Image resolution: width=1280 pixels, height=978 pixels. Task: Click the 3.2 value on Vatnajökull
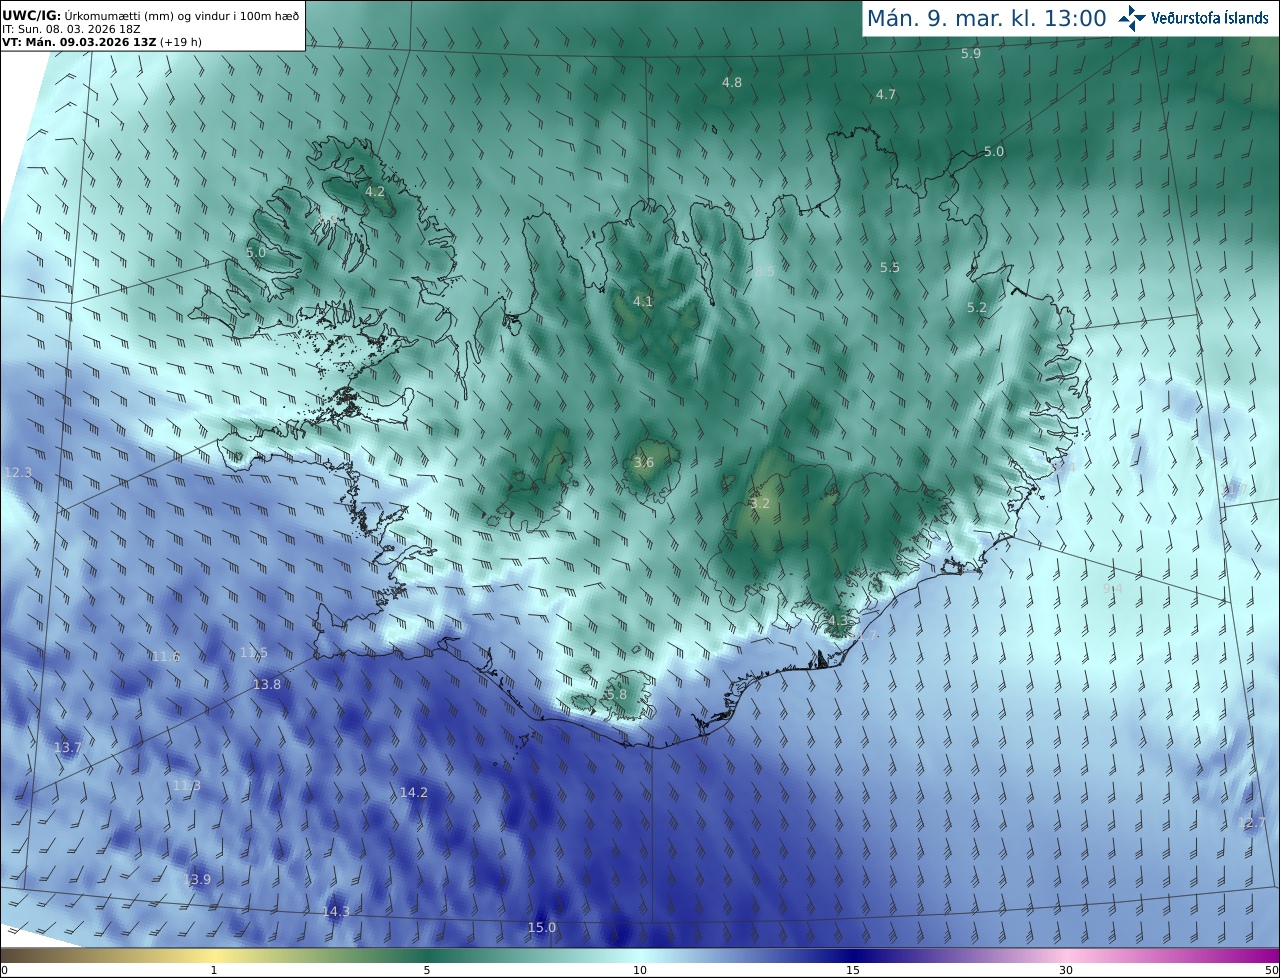(x=760, y=503)
